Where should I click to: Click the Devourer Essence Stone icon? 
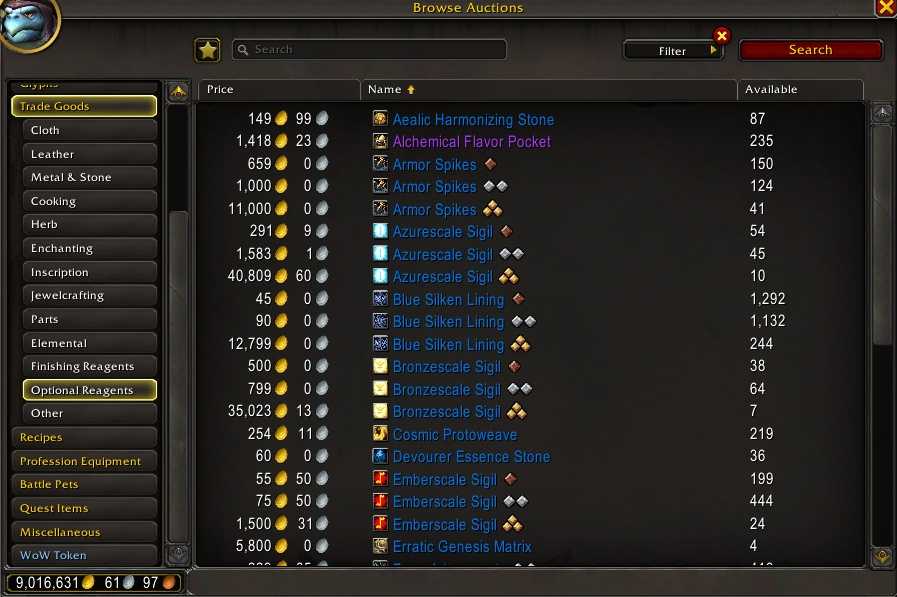(380, 456)
